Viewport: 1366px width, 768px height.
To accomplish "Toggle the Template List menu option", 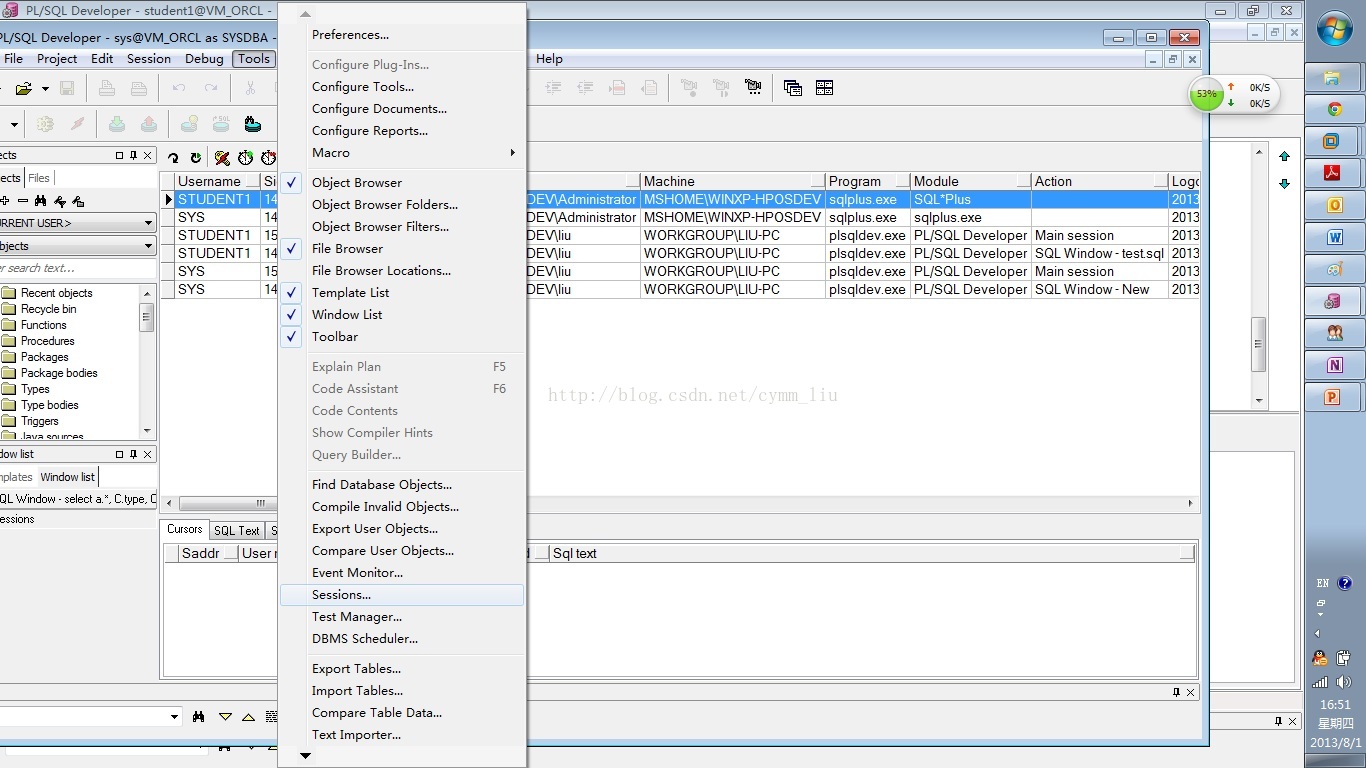I will [x=402, y=293].
